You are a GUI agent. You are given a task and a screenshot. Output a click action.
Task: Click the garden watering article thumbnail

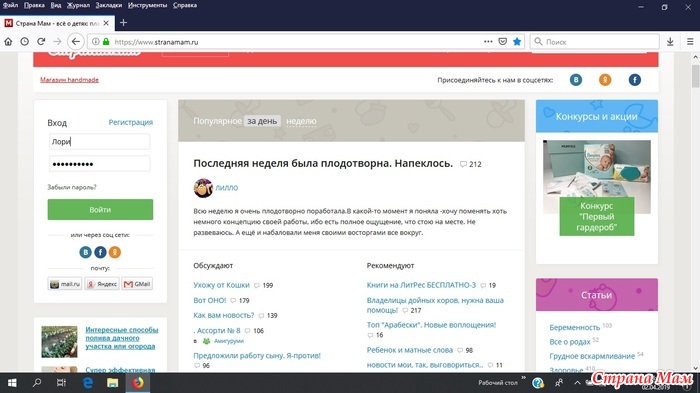point(59,342)
